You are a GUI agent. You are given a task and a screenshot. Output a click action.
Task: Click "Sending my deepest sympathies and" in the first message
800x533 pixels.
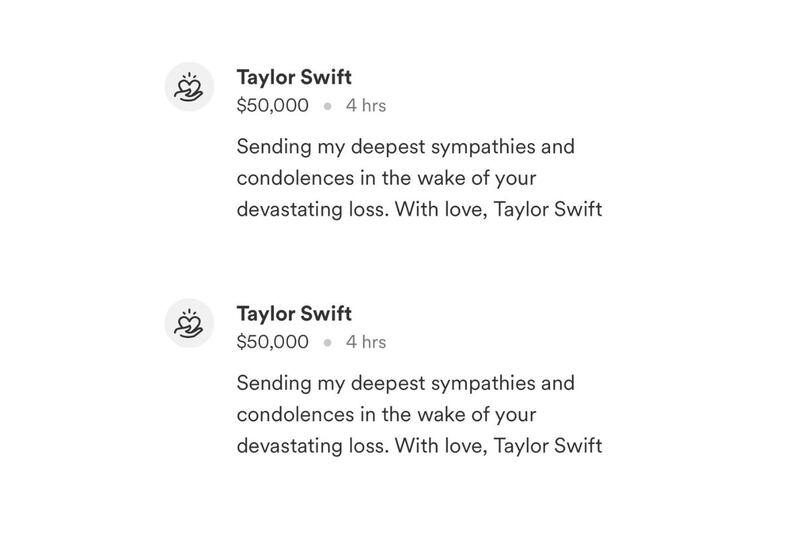[x=406, y=147]
